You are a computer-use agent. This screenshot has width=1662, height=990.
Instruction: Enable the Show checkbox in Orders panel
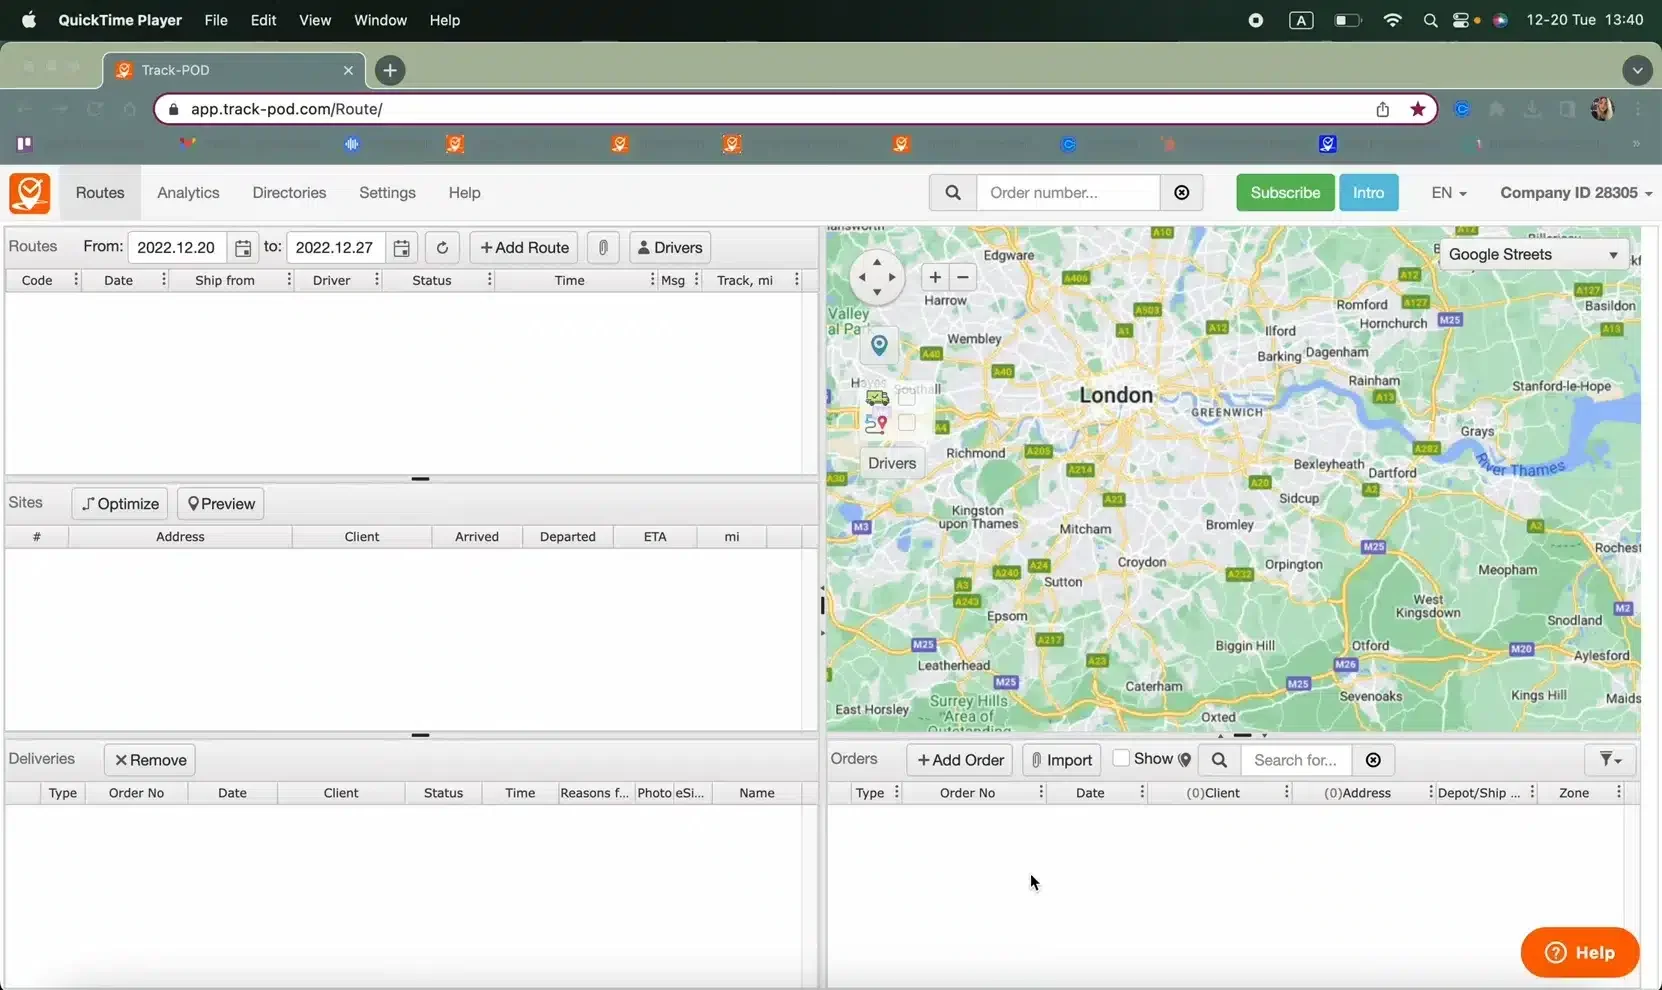(x=1121, y=759)
